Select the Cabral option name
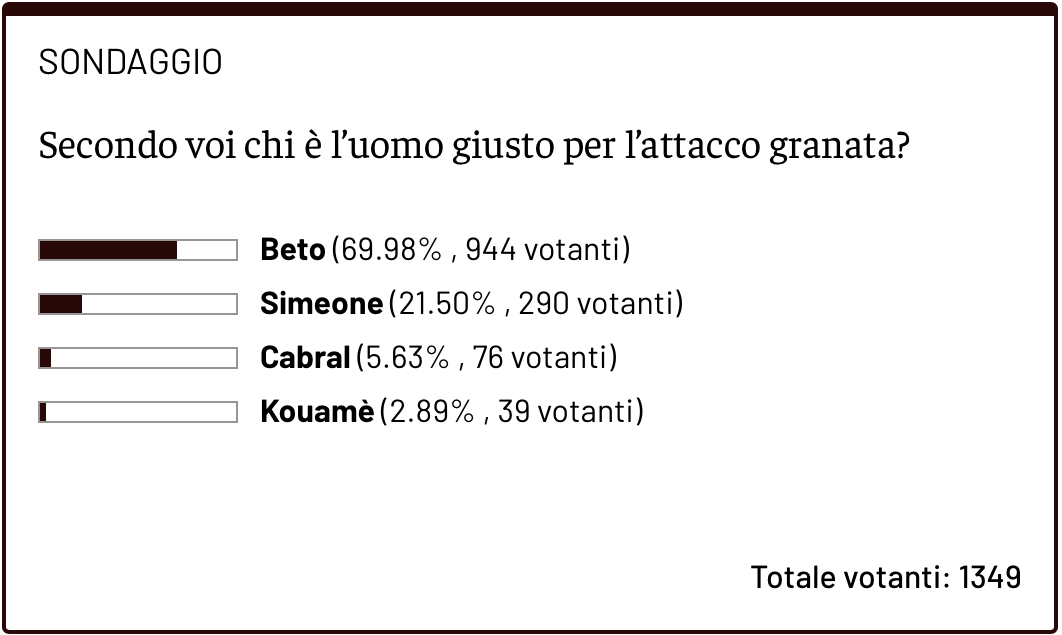Screen dimensions: 1062x635 coord(305,358)
